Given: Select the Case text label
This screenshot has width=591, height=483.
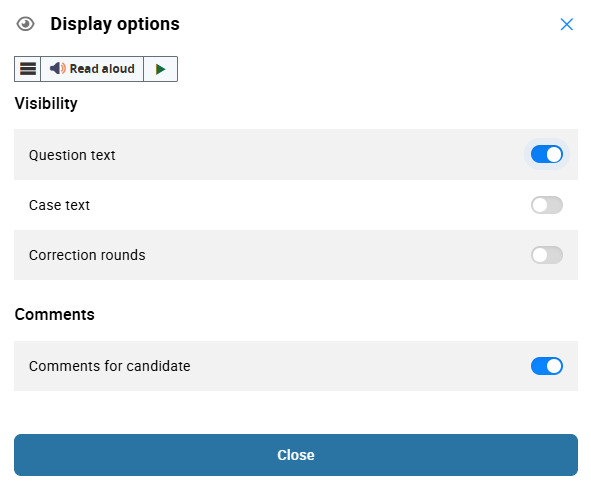Looking at the screenshot, I should pos(59,205).
